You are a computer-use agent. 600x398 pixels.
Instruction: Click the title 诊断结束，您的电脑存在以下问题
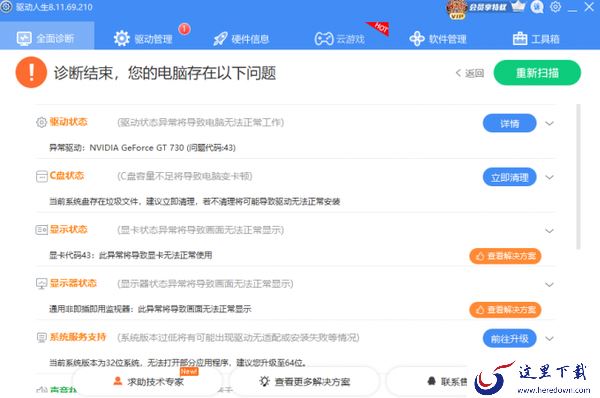165,73
